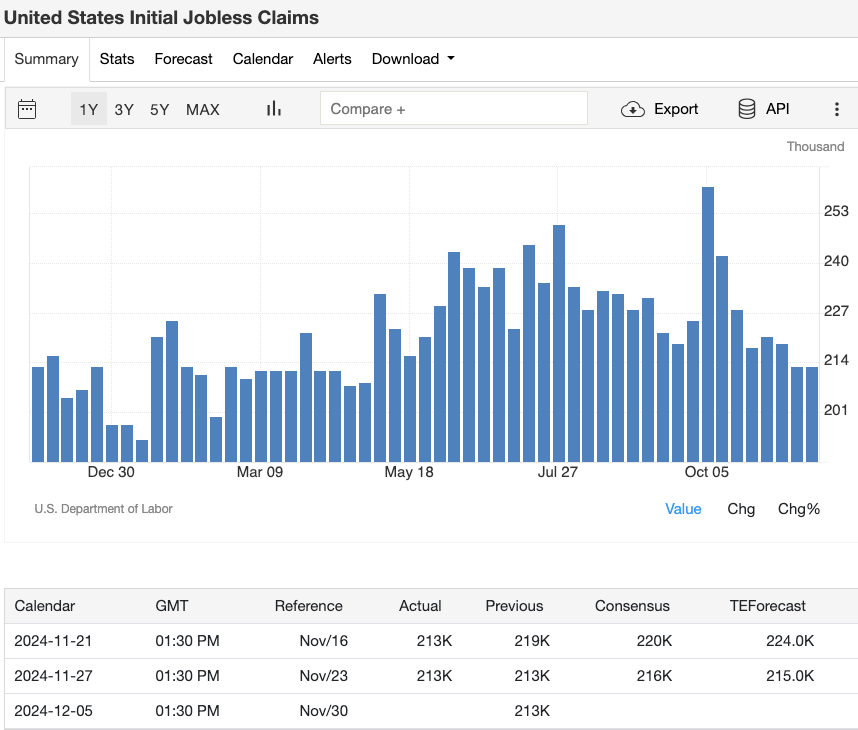Open the calendar date picker icon
Viewport: 858px width, 730px height.
(27, 109)
